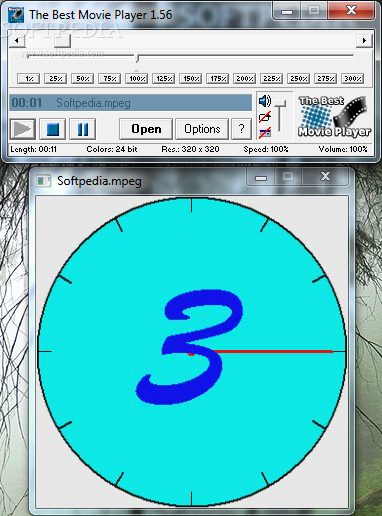
Task: Pause the movie with the Pause button
Action: click(x=83, y=129)
